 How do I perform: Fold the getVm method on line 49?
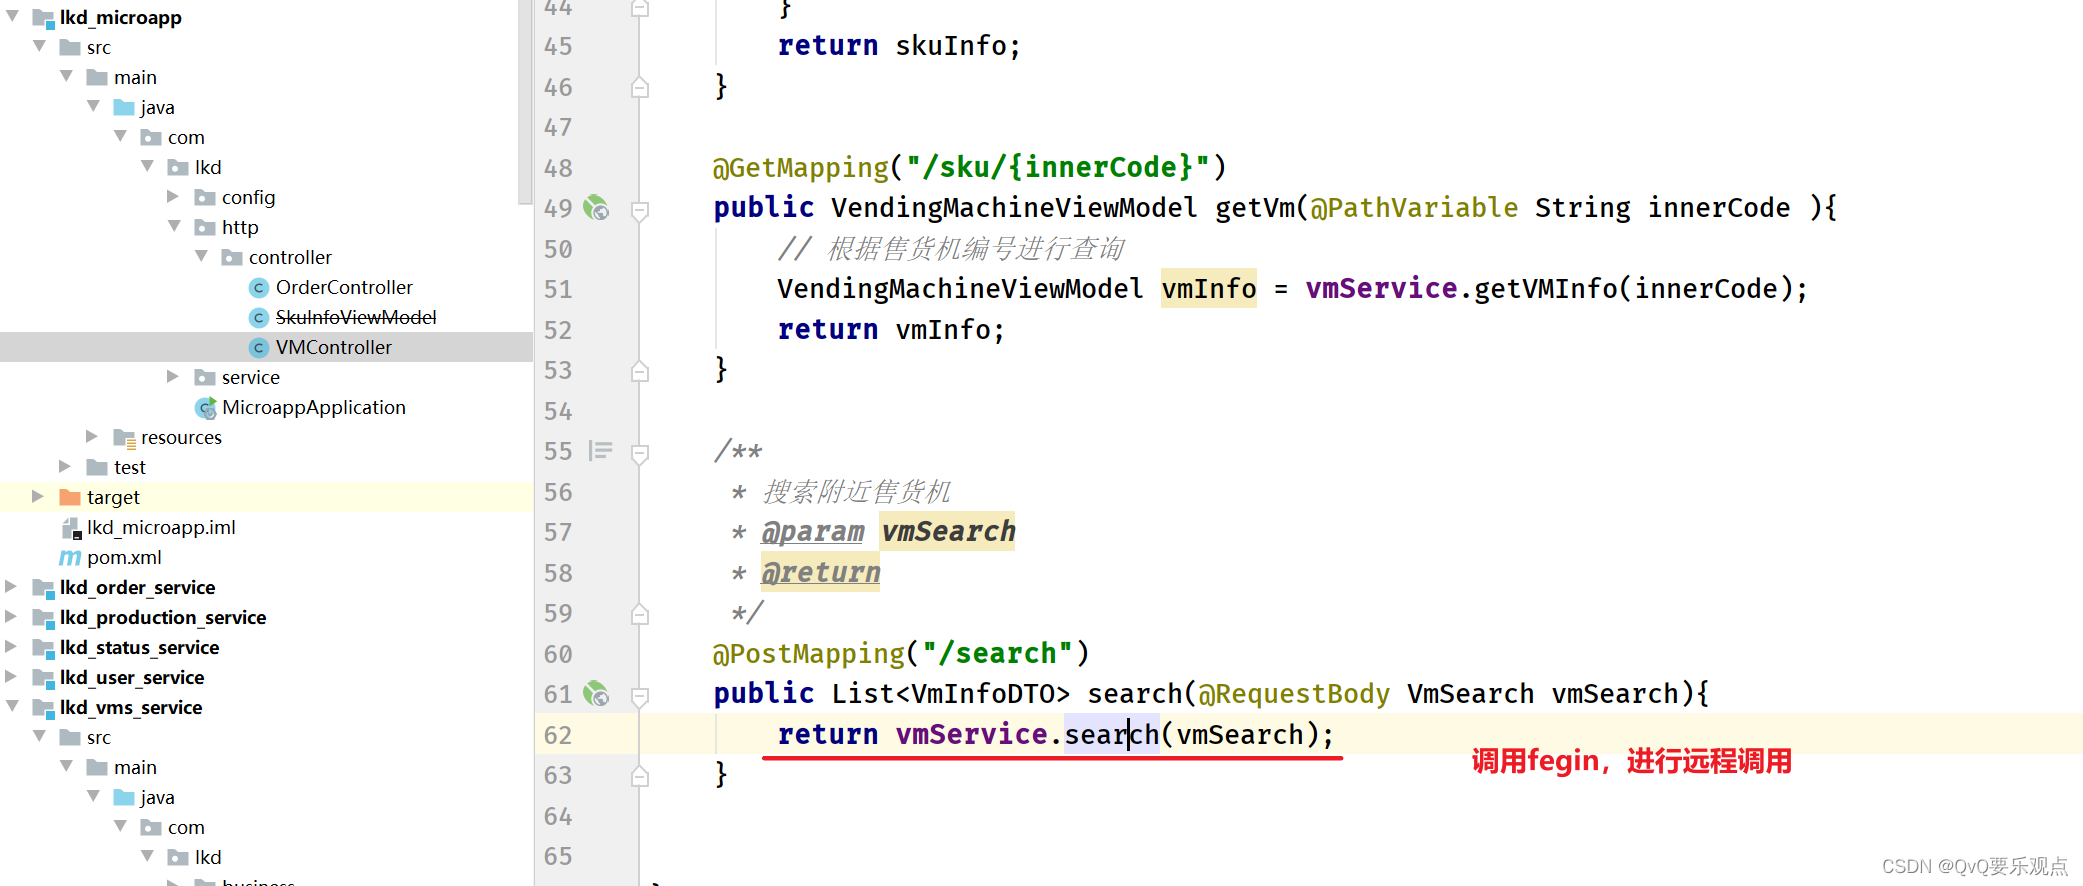click(x=640, y=210)
